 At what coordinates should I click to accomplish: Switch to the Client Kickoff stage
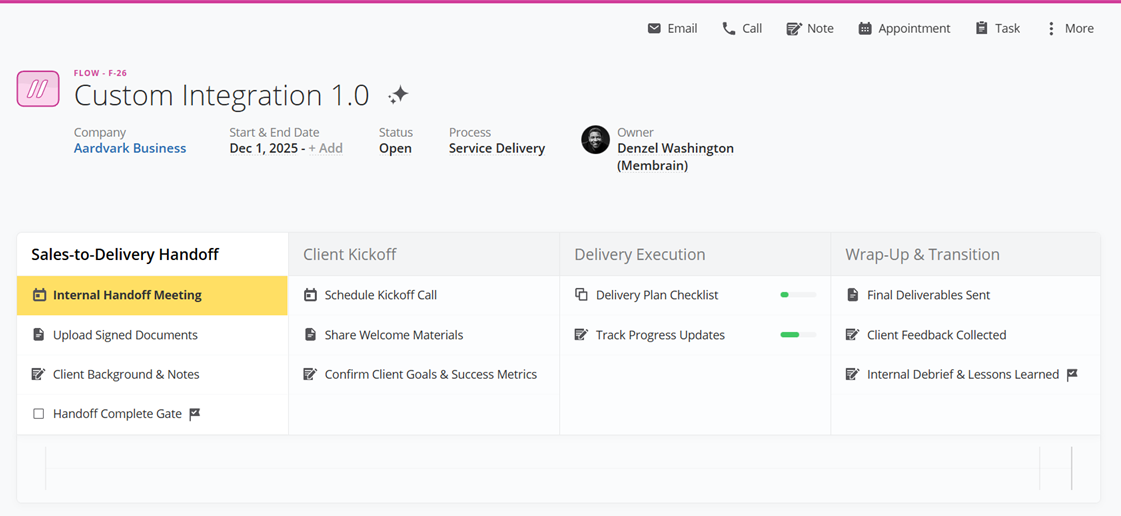pos(350,254)
